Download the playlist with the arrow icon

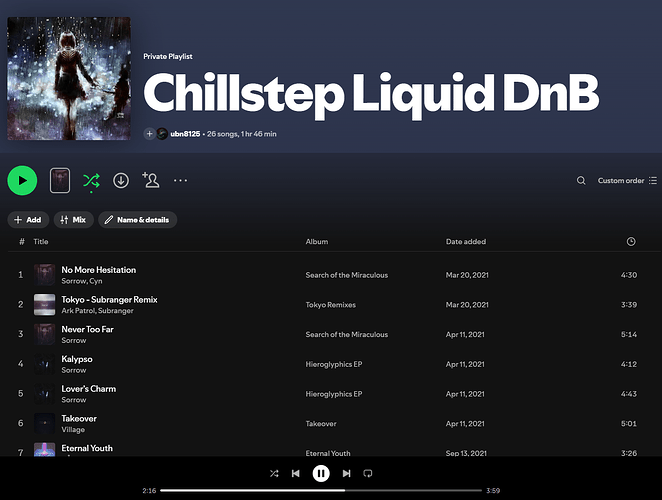pyautogui.click(x=121, y=180)
